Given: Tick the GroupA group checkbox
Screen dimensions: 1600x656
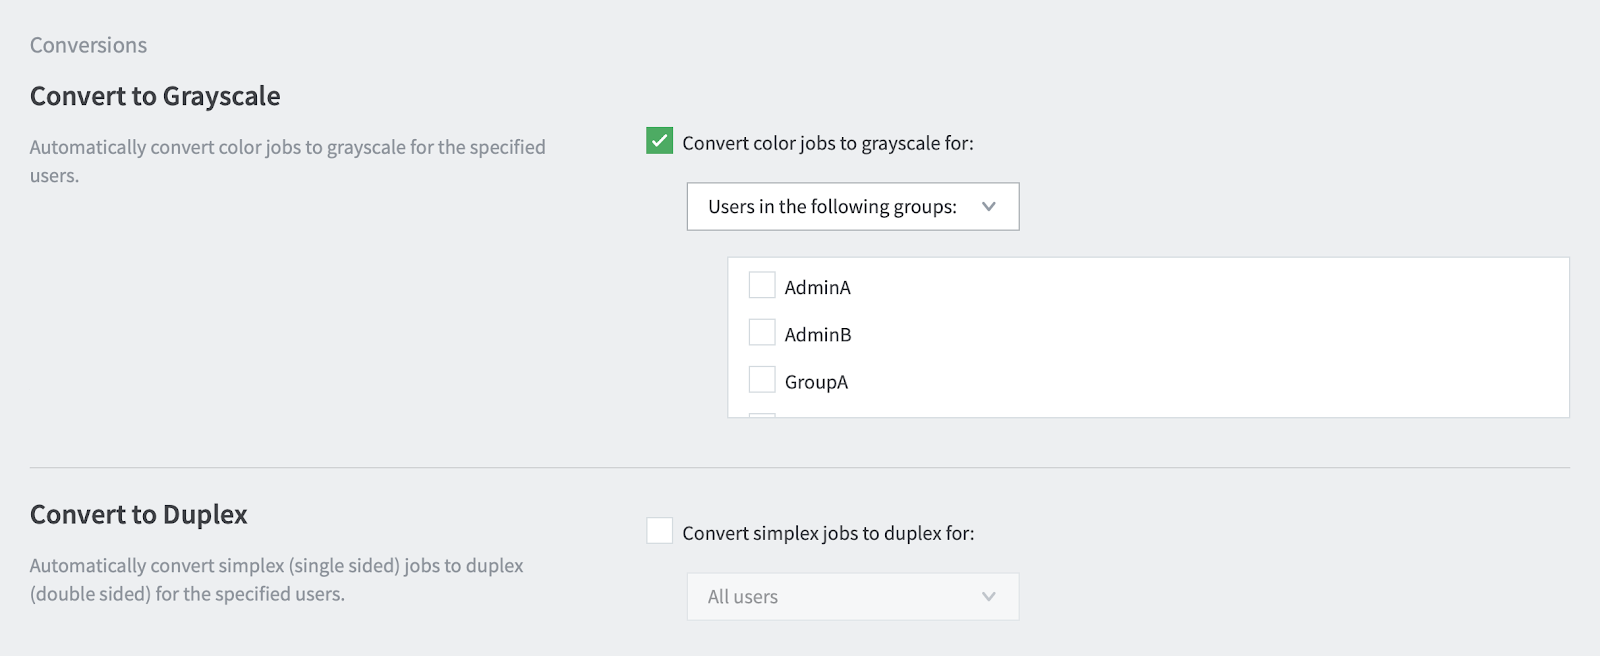Looking at the screenshot, I should pos(762,380).
